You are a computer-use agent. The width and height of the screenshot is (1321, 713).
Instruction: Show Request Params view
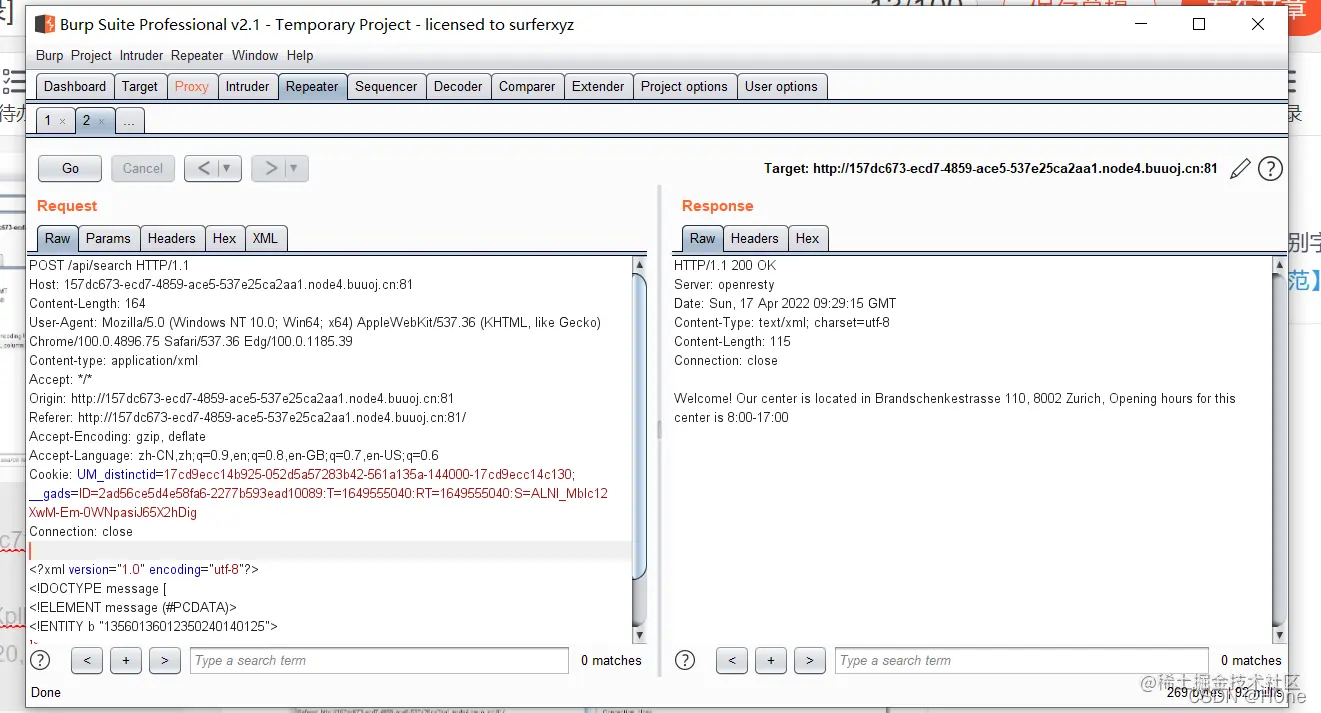coord(108,238)
